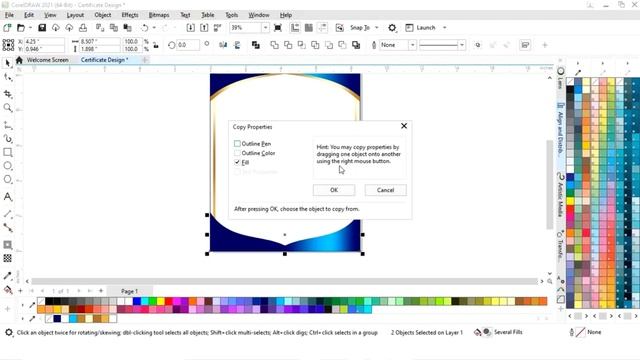Select the Color Eyedropper tool
Screen dimensions: 640x360
pyautogui.click(x=7, y=276)
